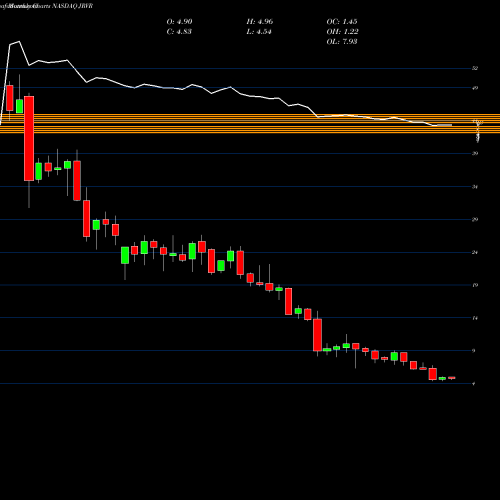Select the 39 price axis label
The height and width of the screenshot is (500, 500).
(475, 153)
